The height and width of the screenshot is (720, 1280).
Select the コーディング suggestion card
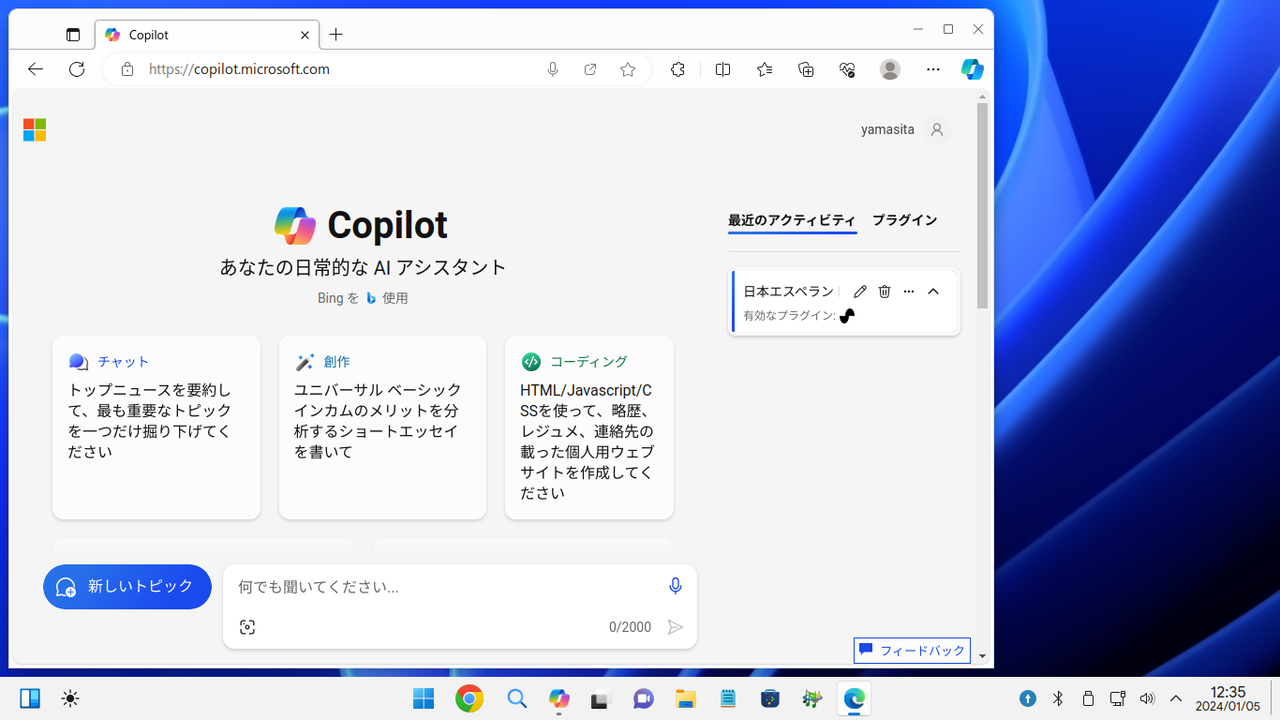[589, 428]
